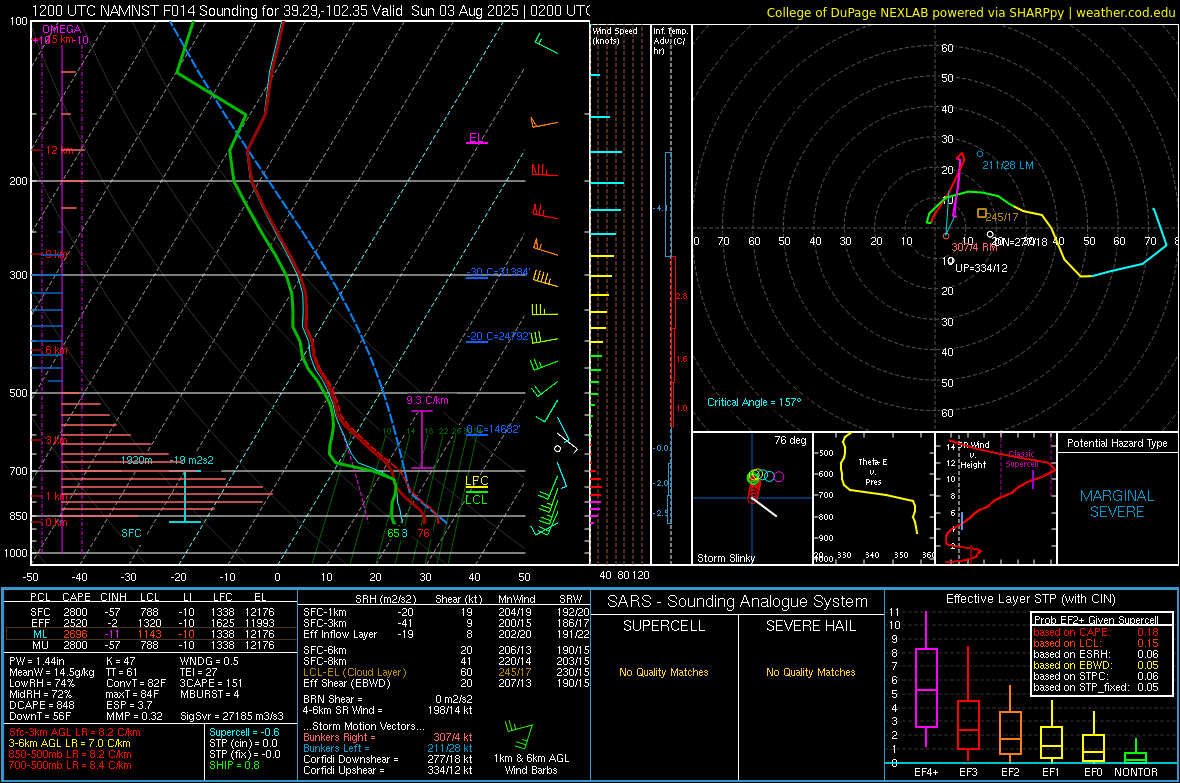
Task: Select the magenta "OMEGA" label
Action: point(62,29)
